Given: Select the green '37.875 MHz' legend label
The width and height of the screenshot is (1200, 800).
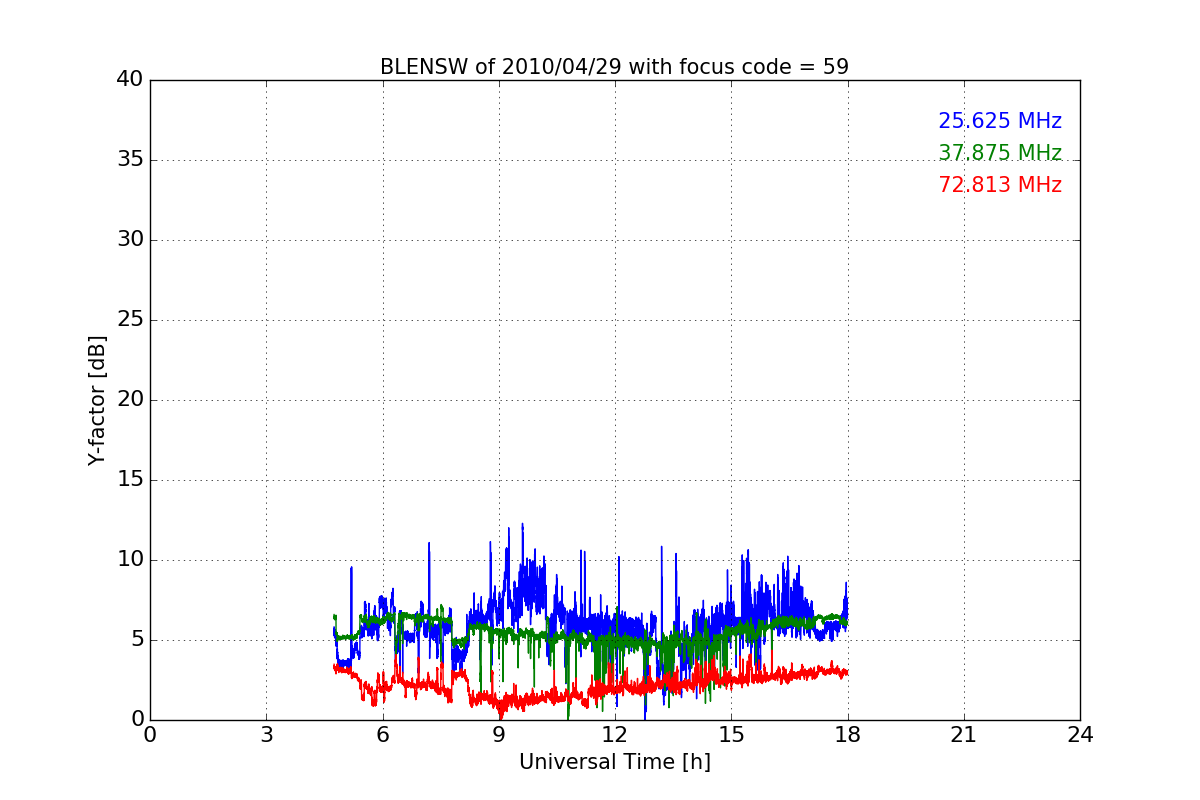Looking at the screenshot, I should (1000, 153).
